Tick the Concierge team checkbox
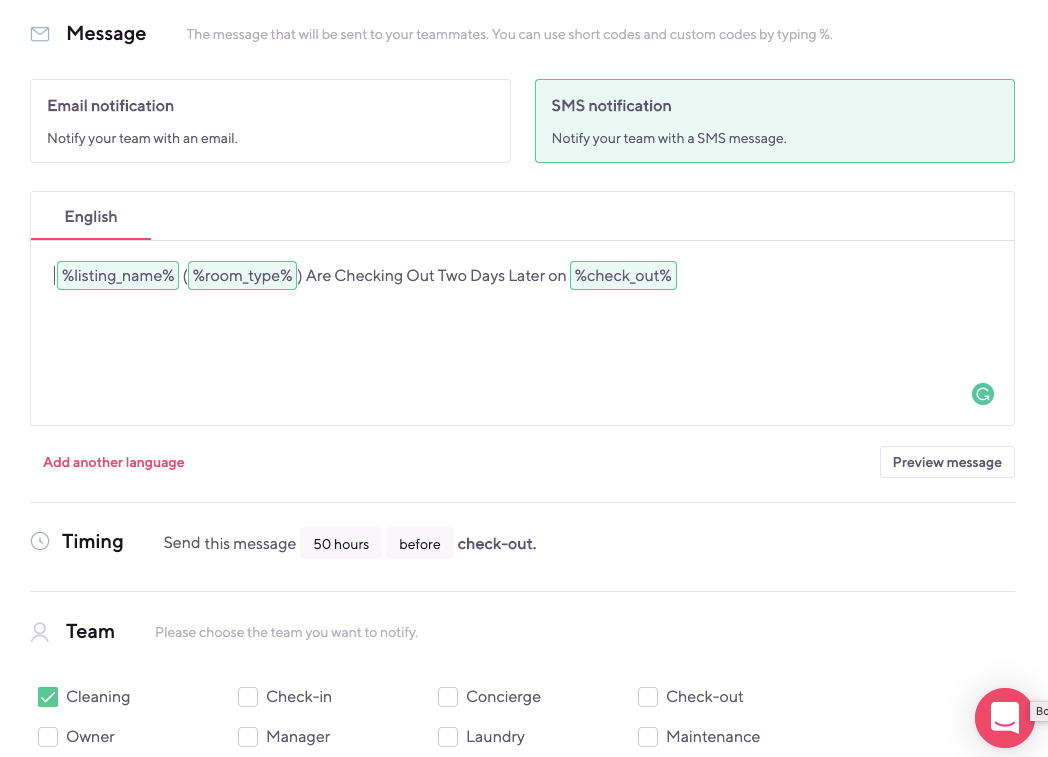The width and height of the screenshot is (1048, 757). click(448, 697)
